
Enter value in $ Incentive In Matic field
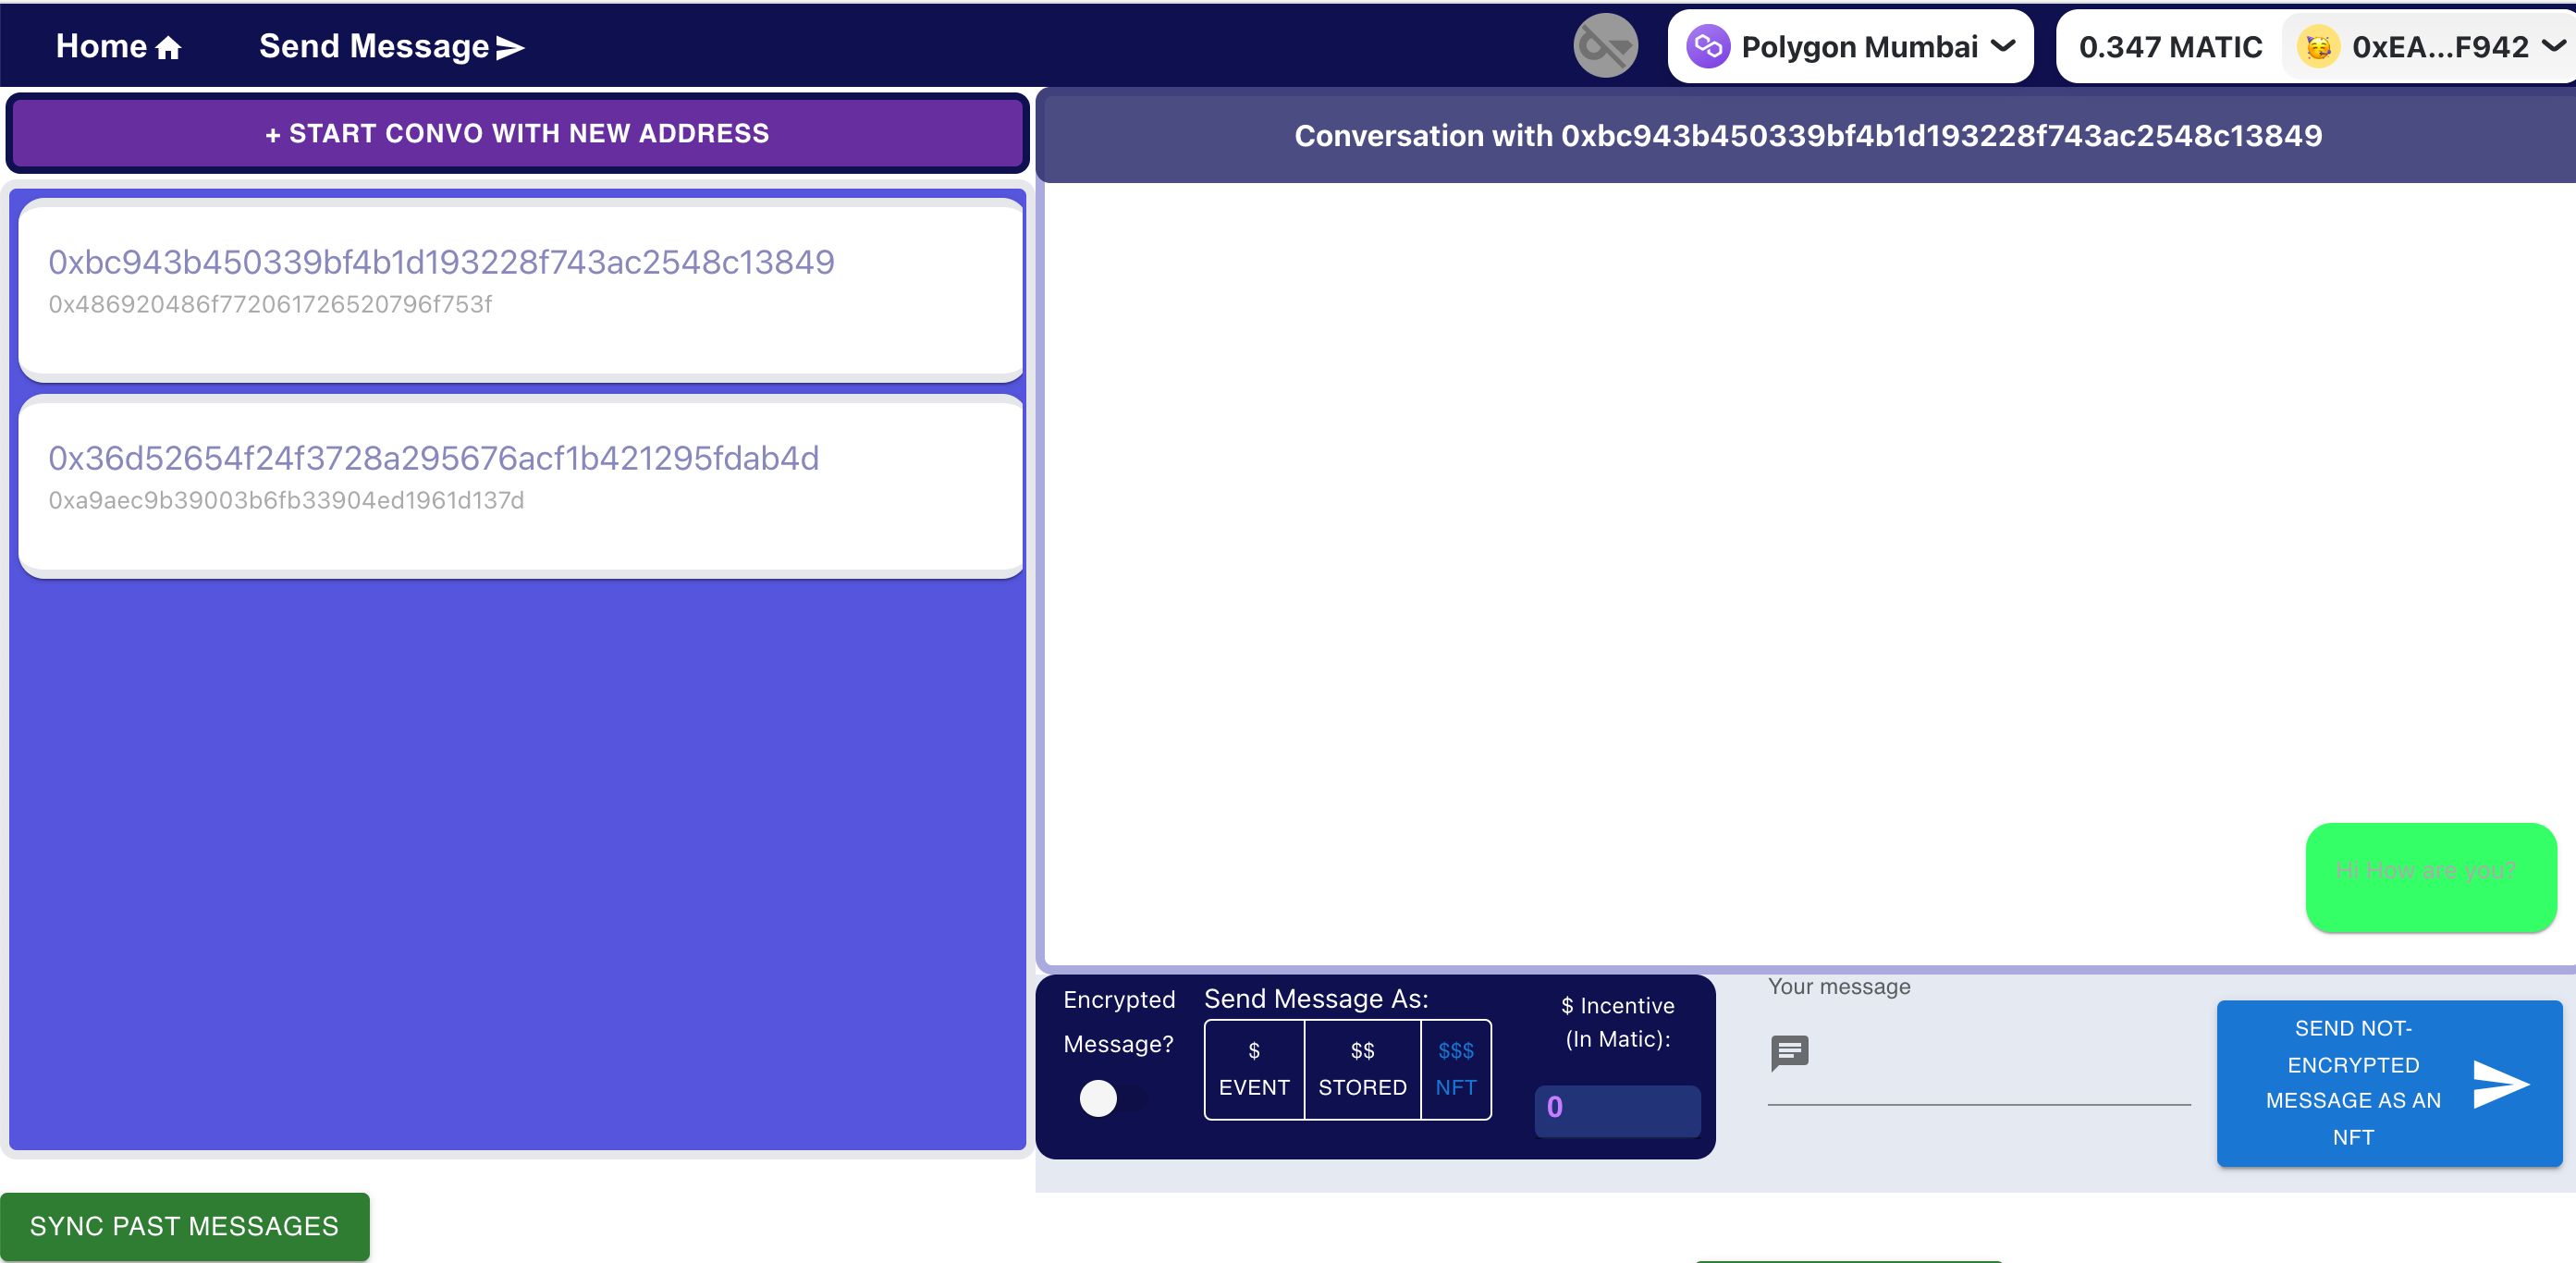[x=1615, y=1107]
